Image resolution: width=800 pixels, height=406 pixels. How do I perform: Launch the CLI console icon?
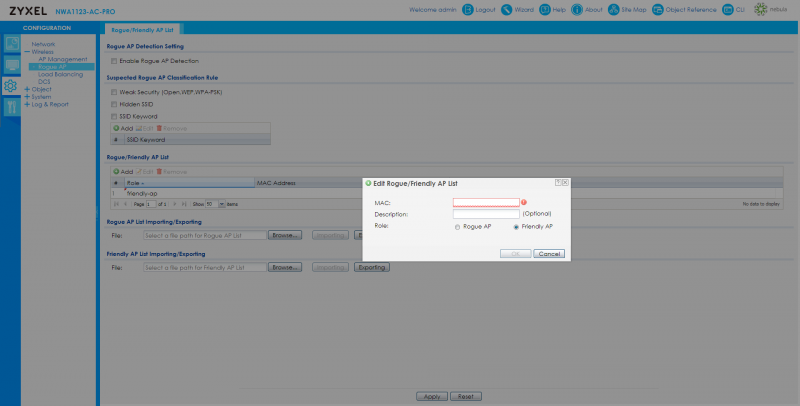728,10
